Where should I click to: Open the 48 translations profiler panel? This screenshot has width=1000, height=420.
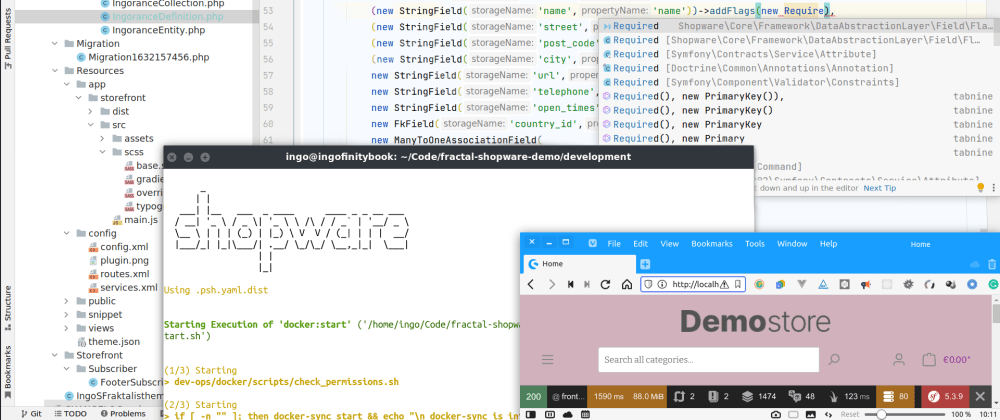pos(802,396)
